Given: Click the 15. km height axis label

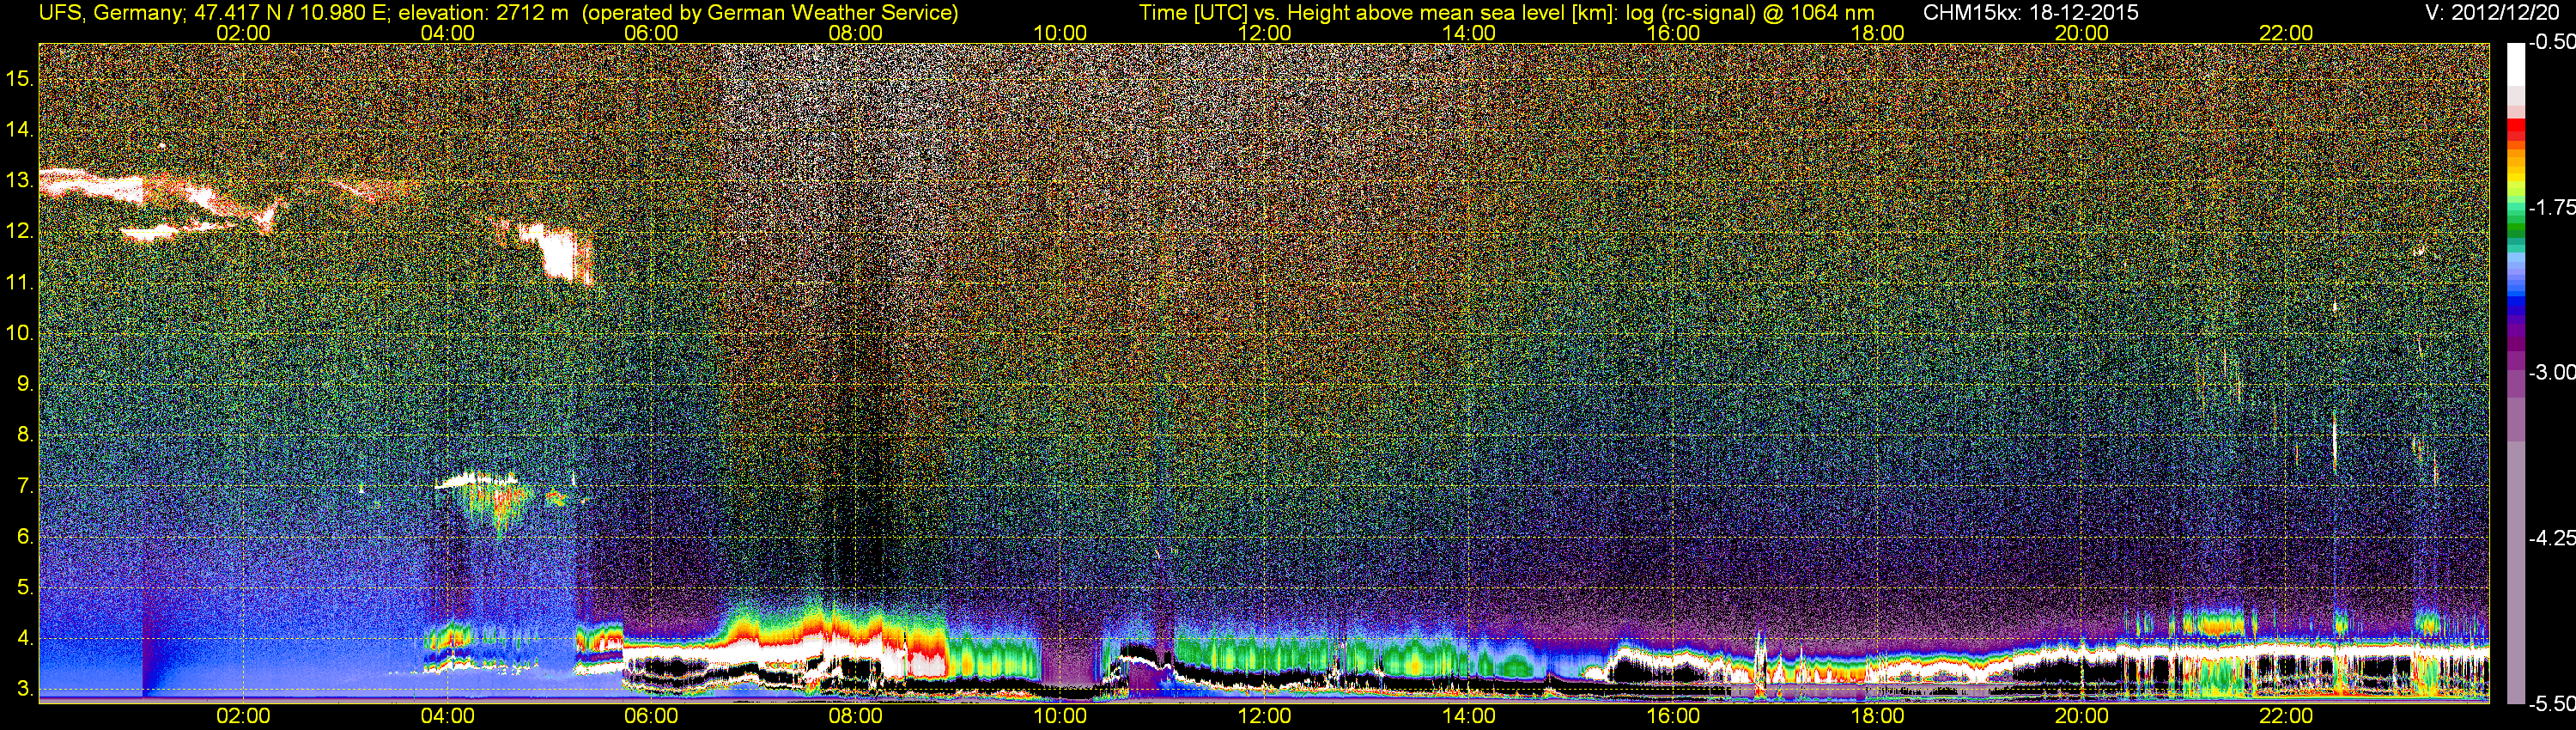Looking at the screenshot, I should [20, 78].
